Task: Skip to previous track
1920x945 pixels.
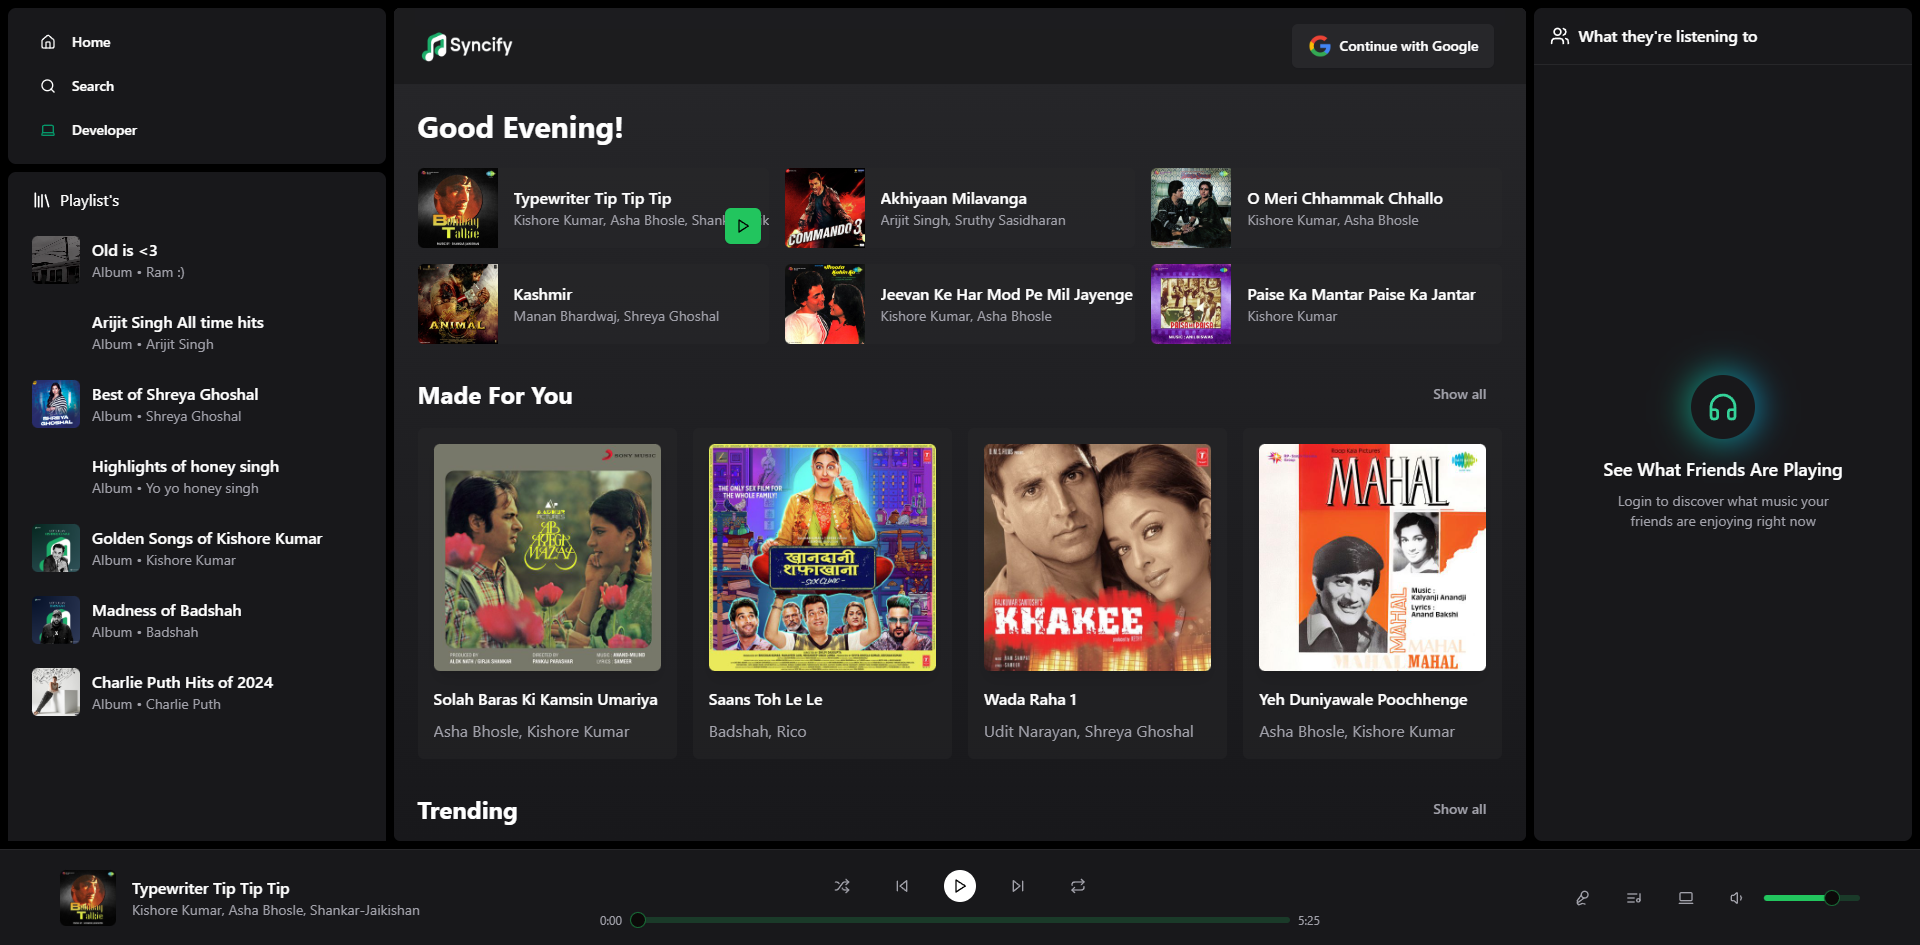Action: tap(902, 886)
